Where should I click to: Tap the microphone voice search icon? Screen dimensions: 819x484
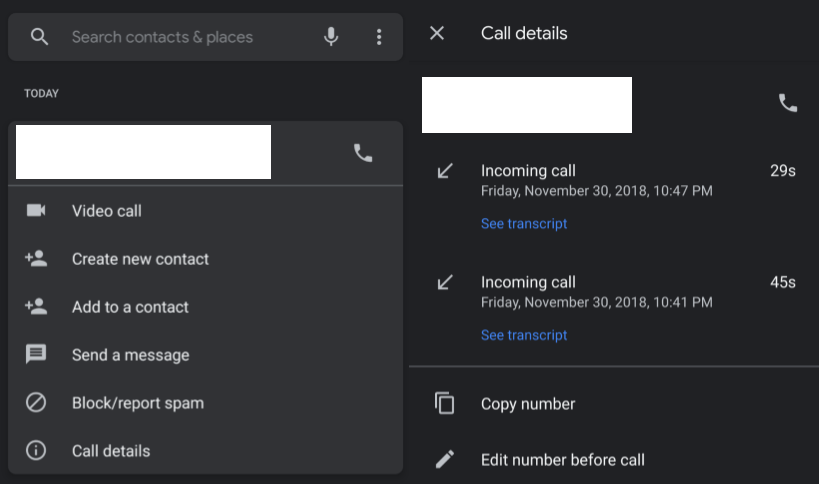click(x=331, y=37)
